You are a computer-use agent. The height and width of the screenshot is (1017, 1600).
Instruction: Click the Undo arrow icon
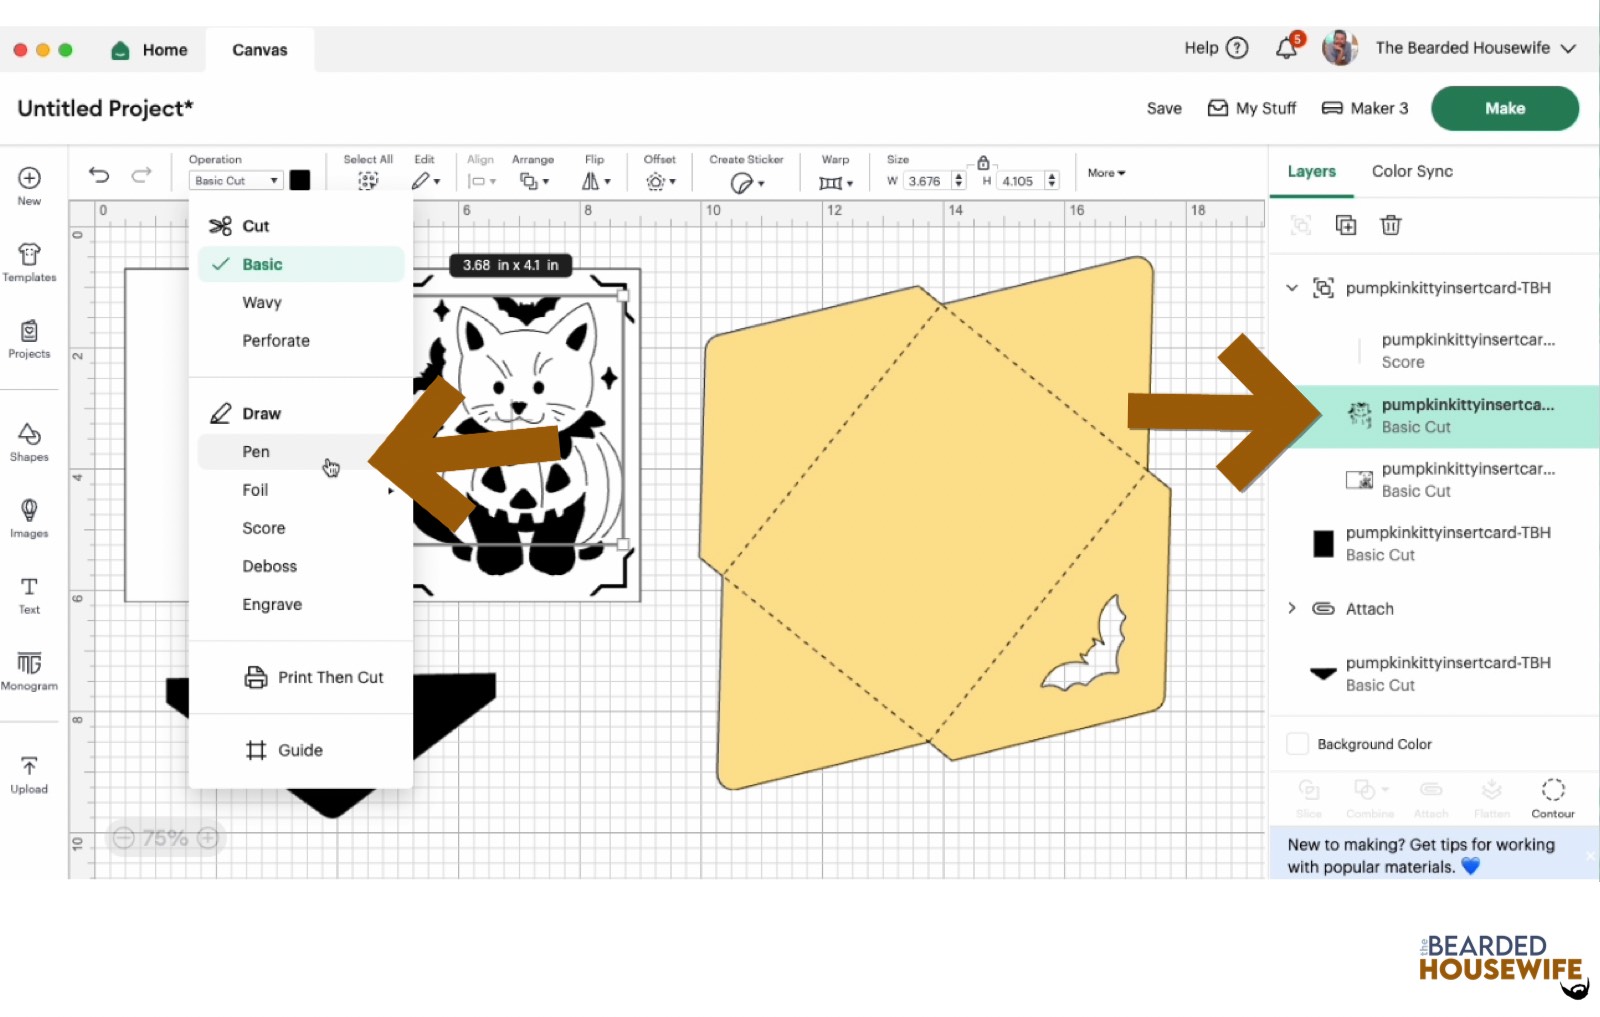point(99,175)
